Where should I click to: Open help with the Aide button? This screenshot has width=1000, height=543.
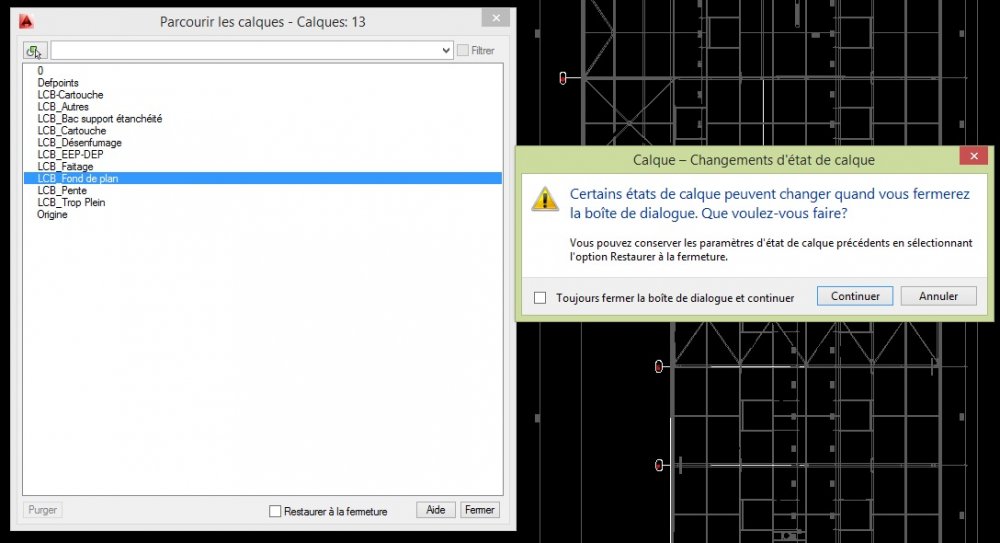pyautogui.click(x=436, y=510)
